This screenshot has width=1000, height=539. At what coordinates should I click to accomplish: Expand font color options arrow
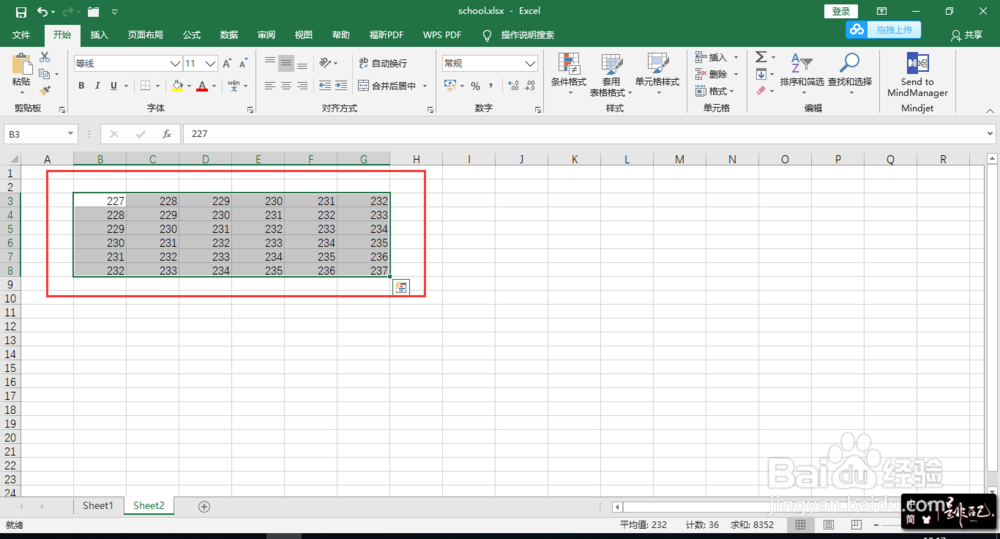coord(214,86)
